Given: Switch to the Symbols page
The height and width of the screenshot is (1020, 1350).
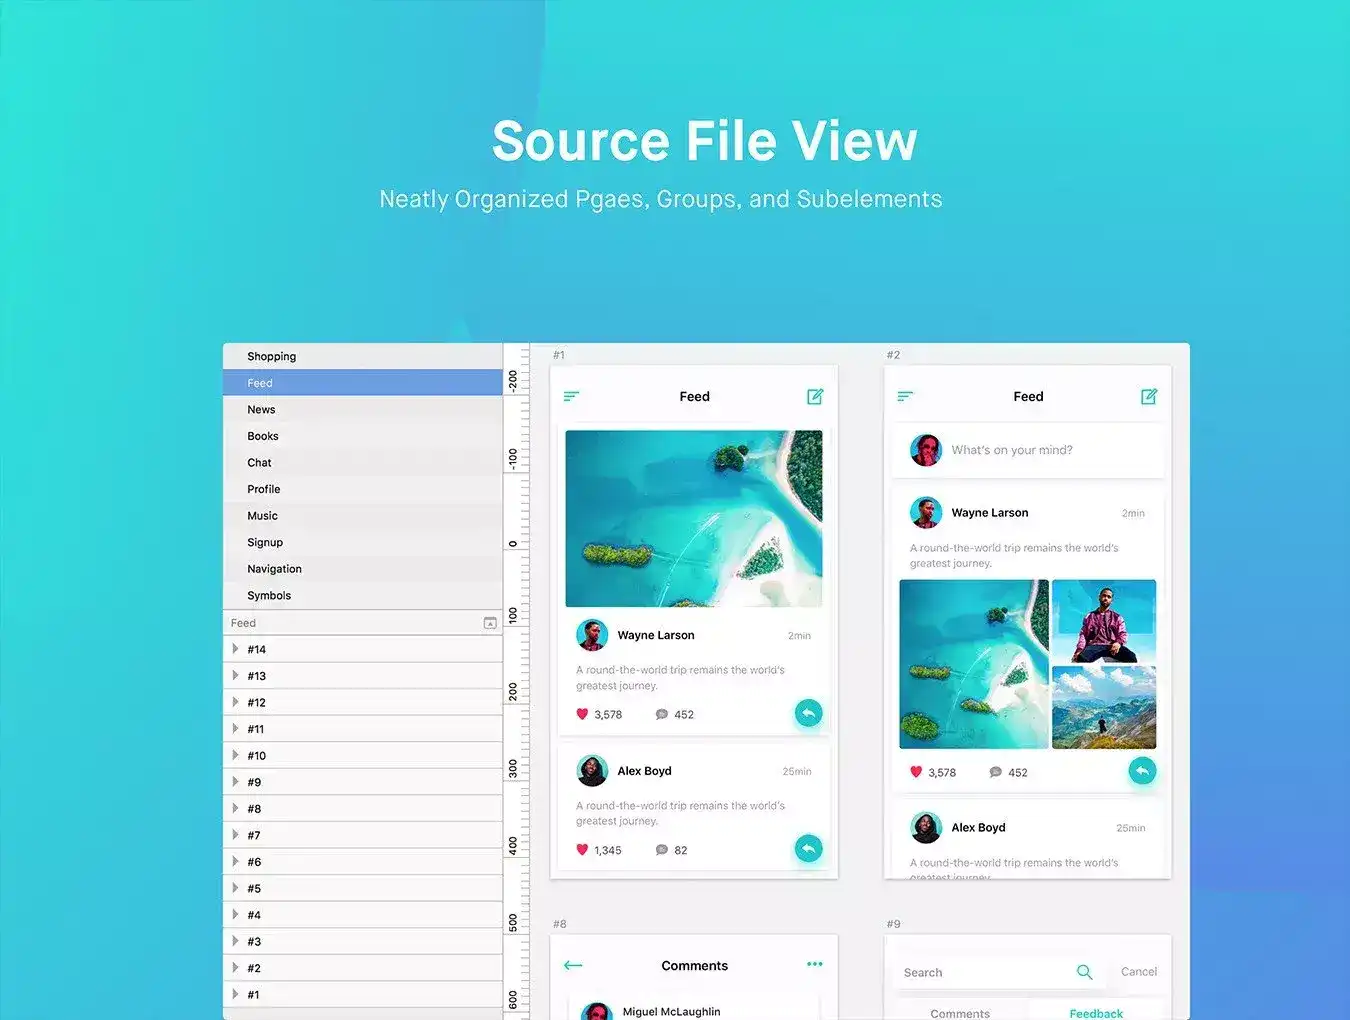Looking at the screenshot, I should [269, 595].
